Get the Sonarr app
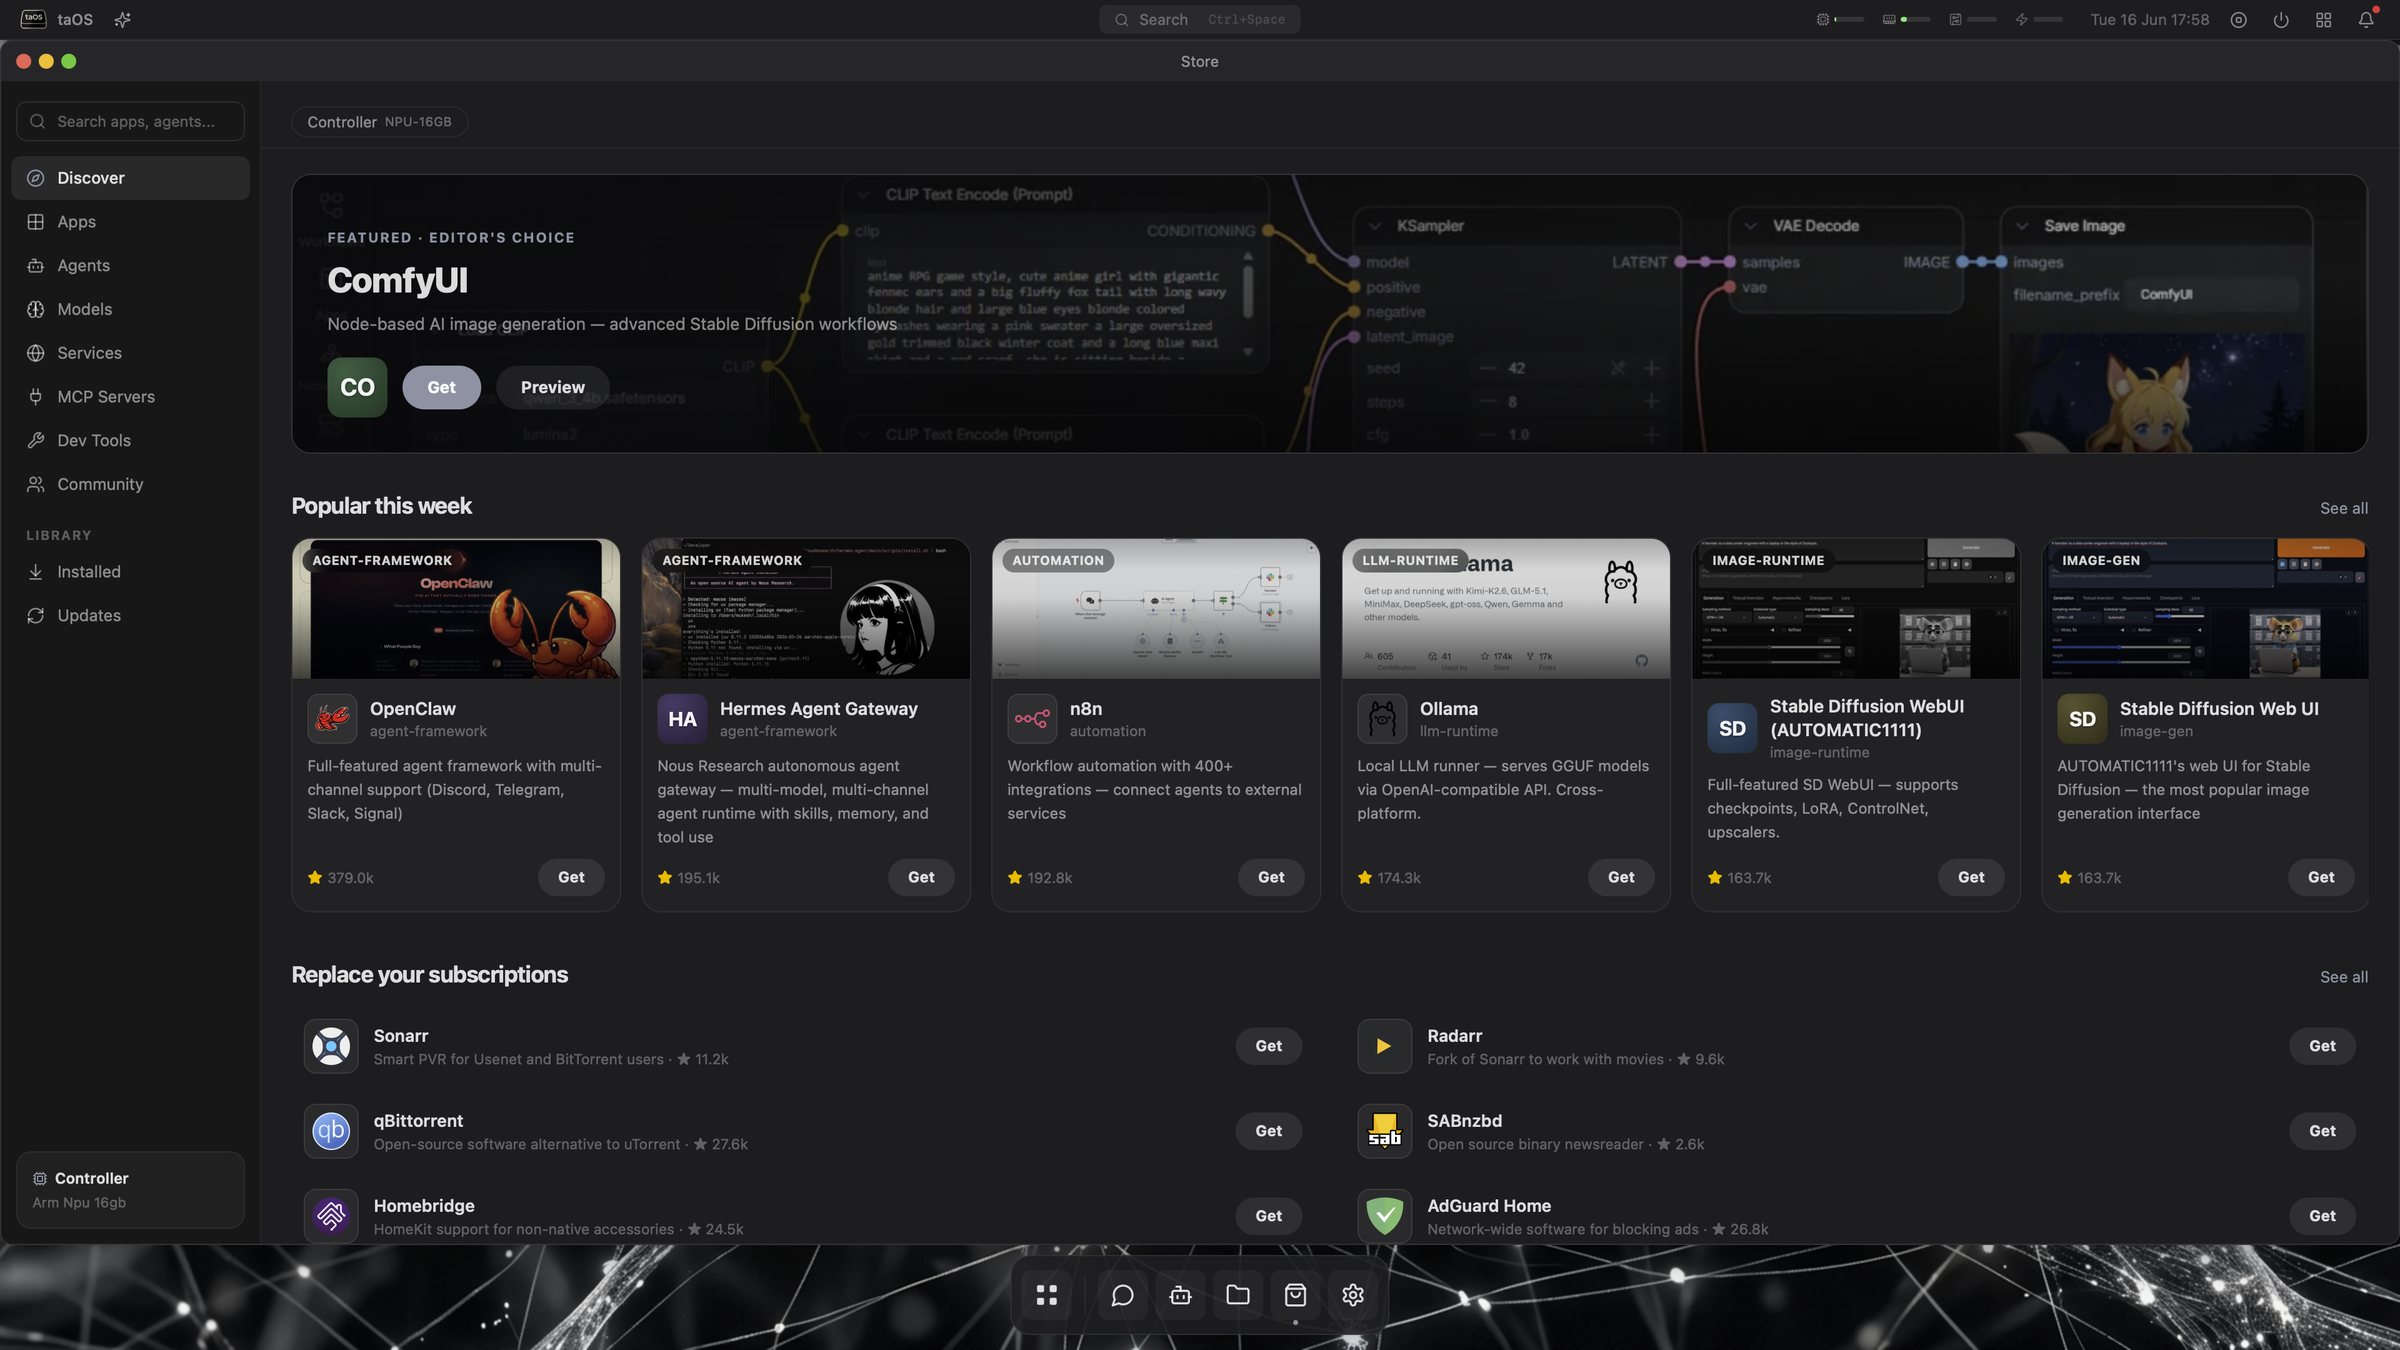This screenshot has height=1350, width=2400. pos(1268,1046)
